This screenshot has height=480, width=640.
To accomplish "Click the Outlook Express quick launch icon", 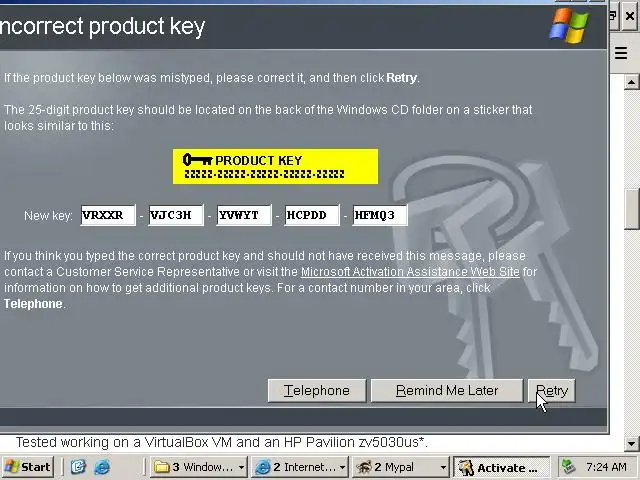I will pos(78,467).
